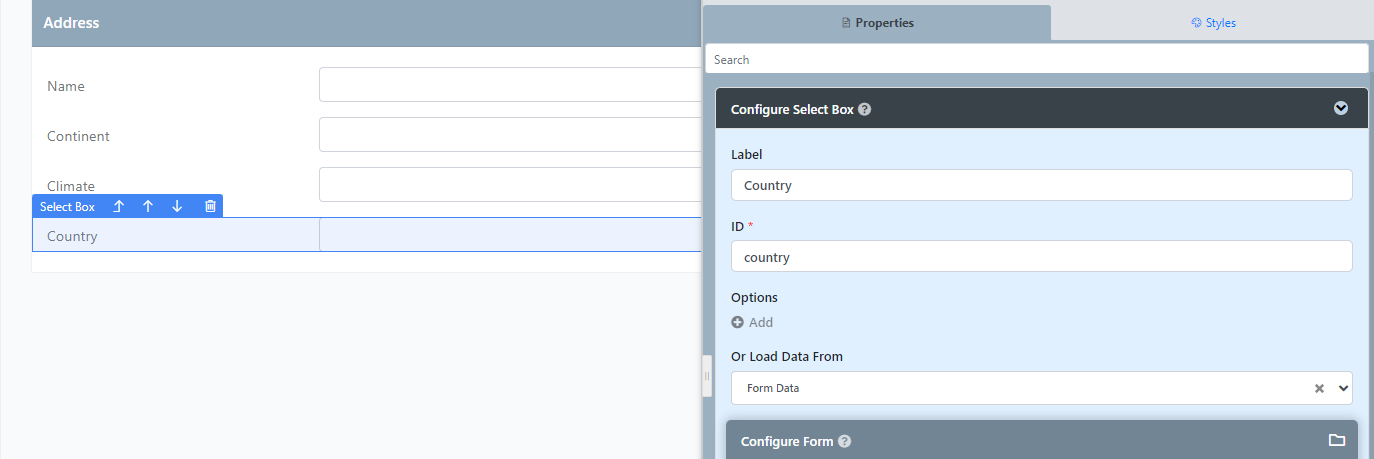This screenshot has width=1374, height=459.
Task: Click the Name input field in form
Action: point(510,85)
